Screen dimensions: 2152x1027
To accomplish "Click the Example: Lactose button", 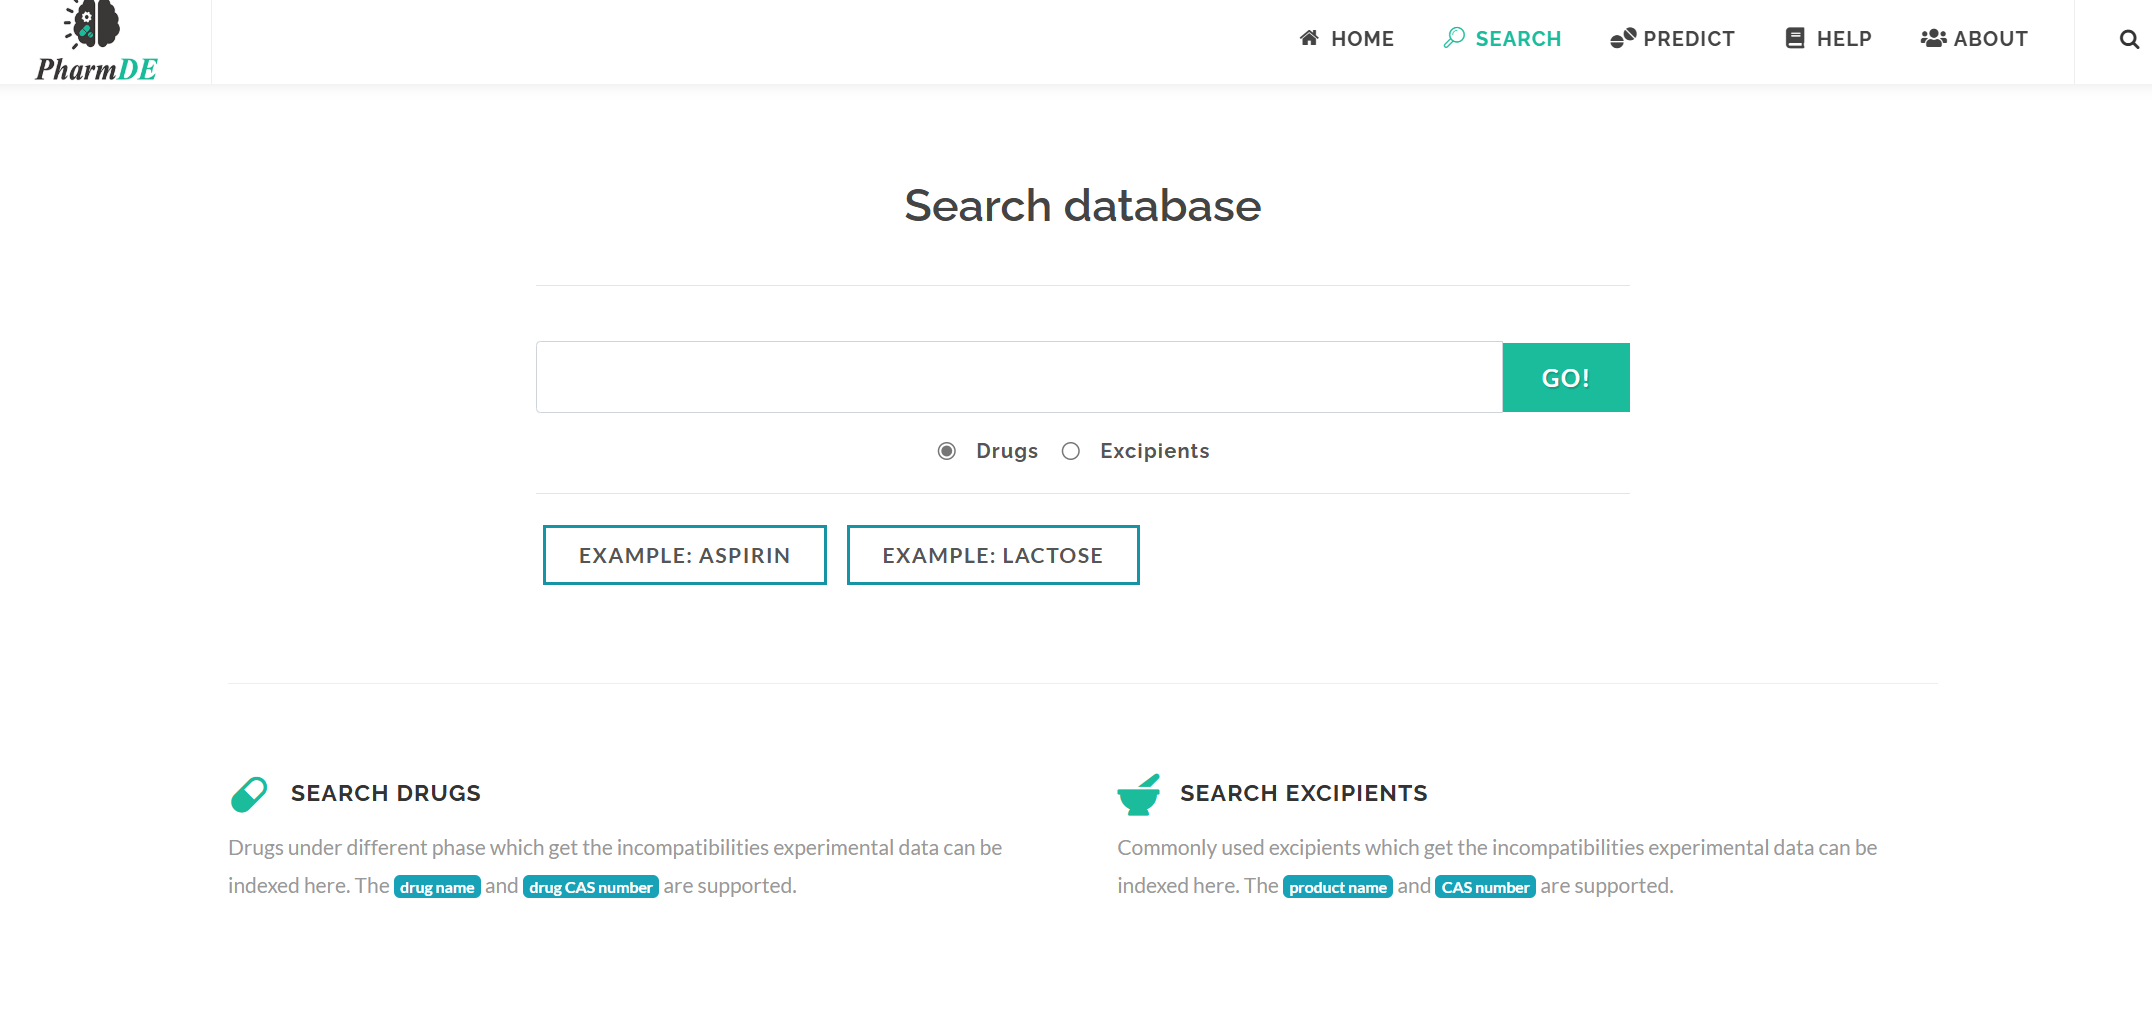I will pos(993,555).
